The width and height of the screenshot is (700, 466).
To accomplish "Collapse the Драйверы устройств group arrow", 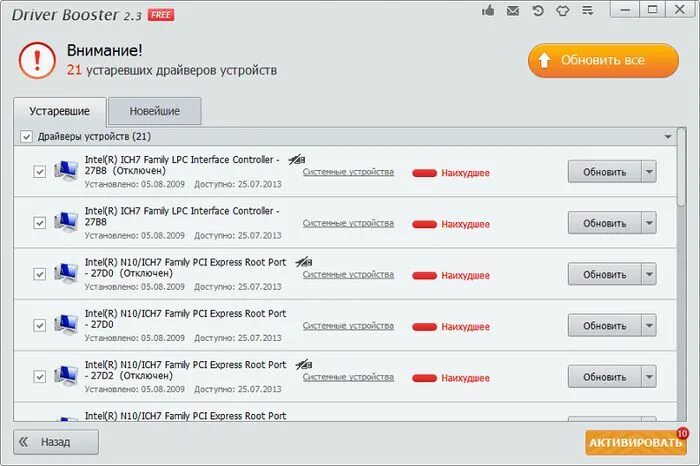I will pos(668,137).
